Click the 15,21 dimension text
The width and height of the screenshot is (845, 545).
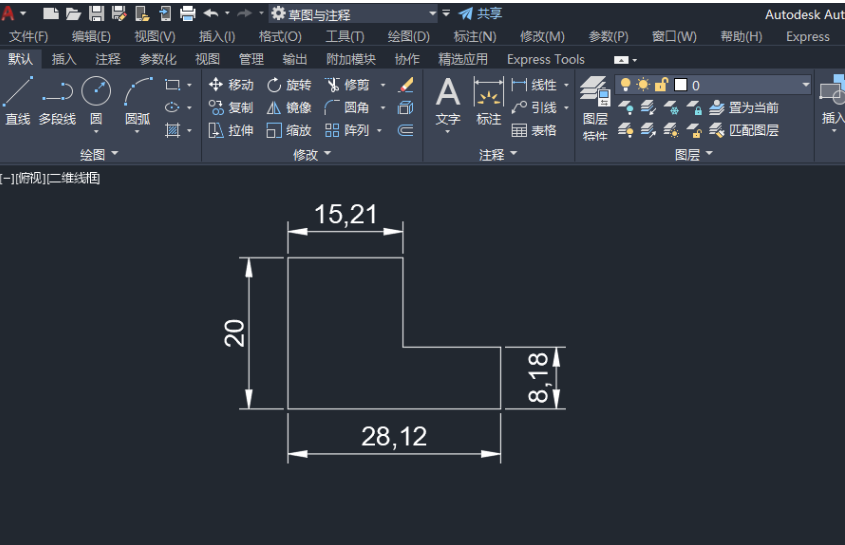[x=345, y=214]
